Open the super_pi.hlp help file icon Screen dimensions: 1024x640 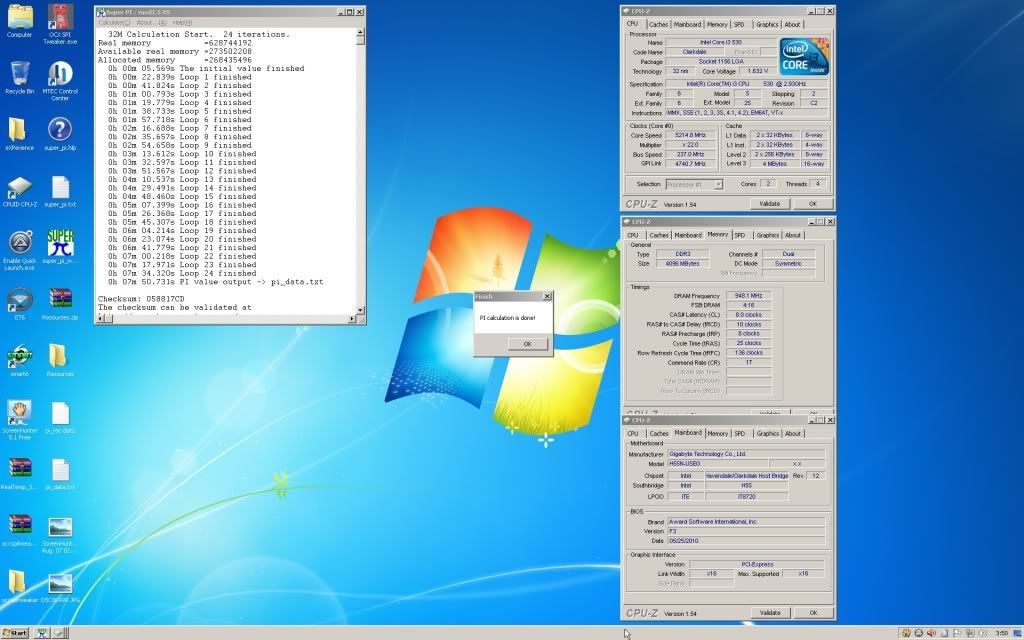click(60, 130)
